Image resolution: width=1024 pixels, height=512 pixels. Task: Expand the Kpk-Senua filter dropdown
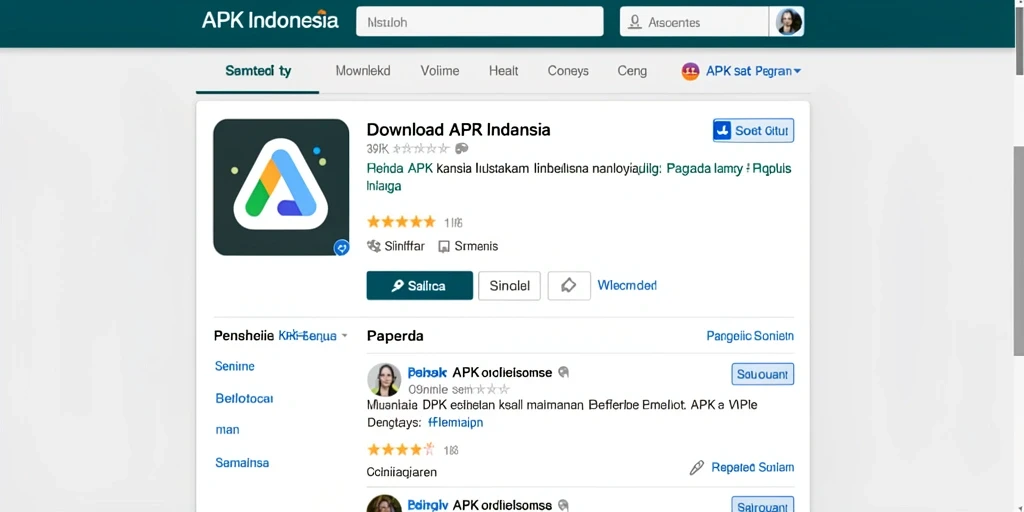point(313,336)
